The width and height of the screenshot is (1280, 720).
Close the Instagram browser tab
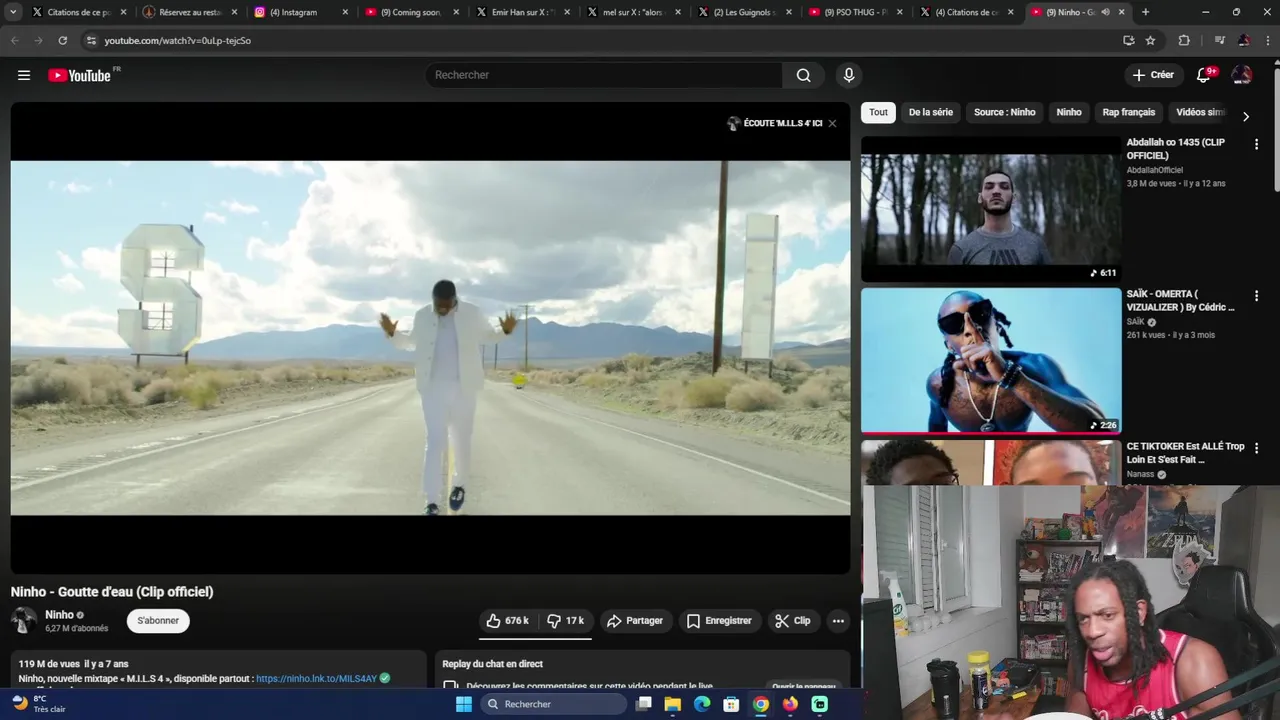[346, 12]
